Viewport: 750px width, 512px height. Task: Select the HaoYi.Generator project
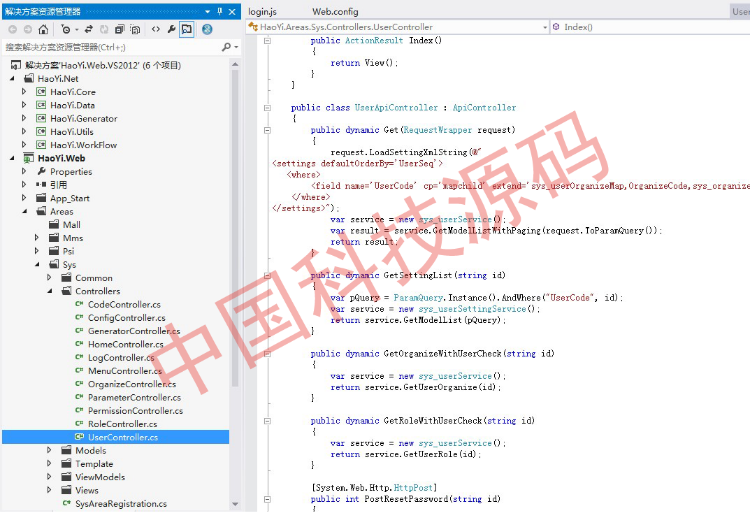click(84, 118)
